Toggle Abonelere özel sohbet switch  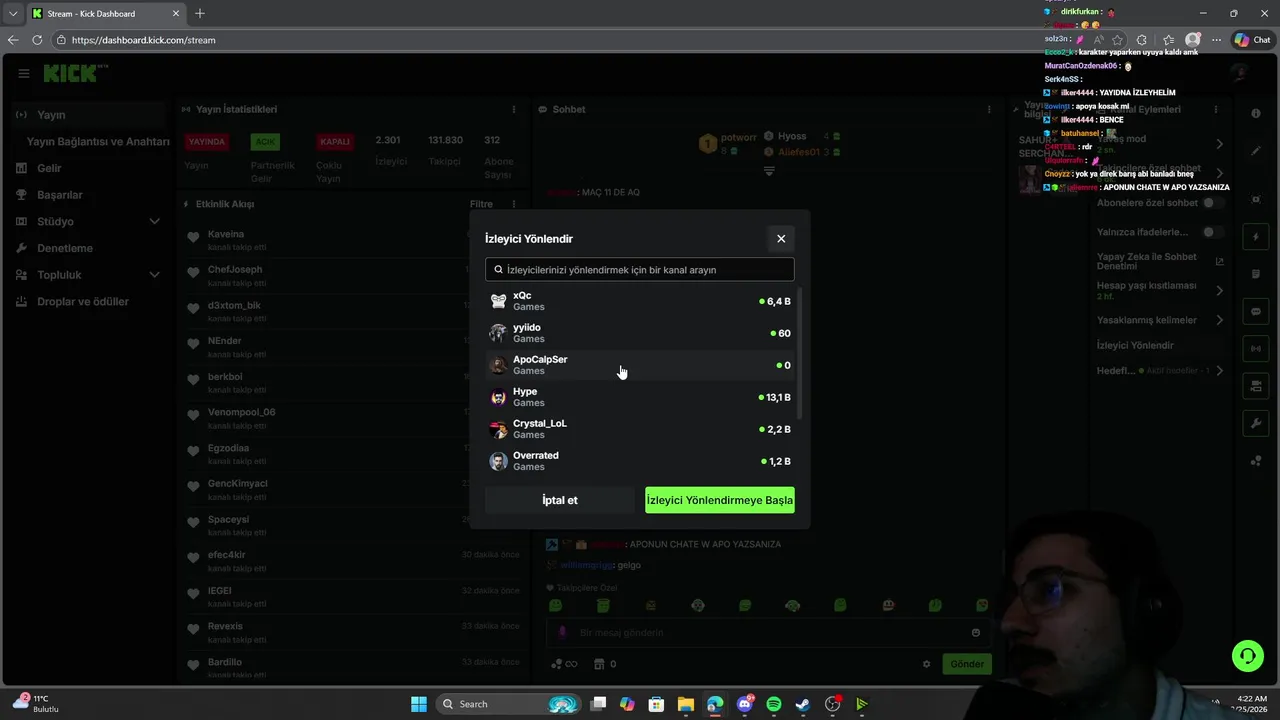(x=1213, y=203)
